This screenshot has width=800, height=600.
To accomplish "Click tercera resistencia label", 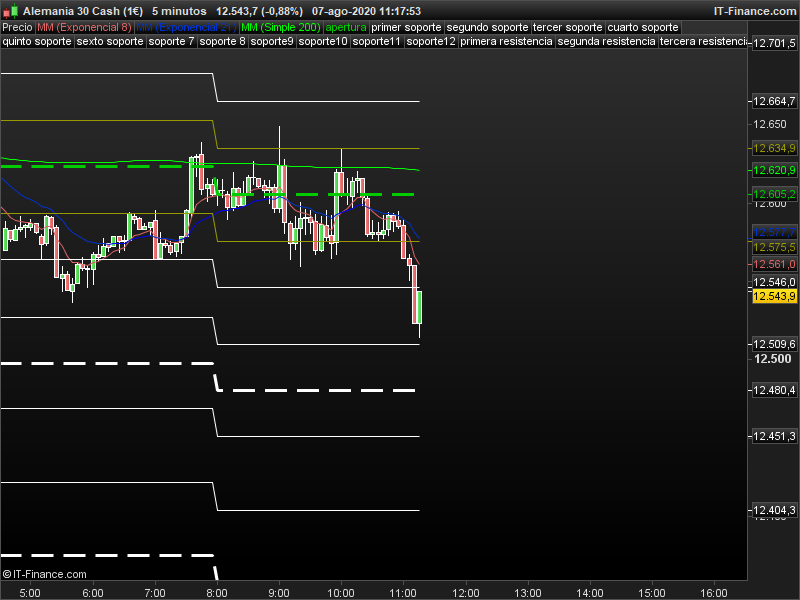I will tap(703, 41).
